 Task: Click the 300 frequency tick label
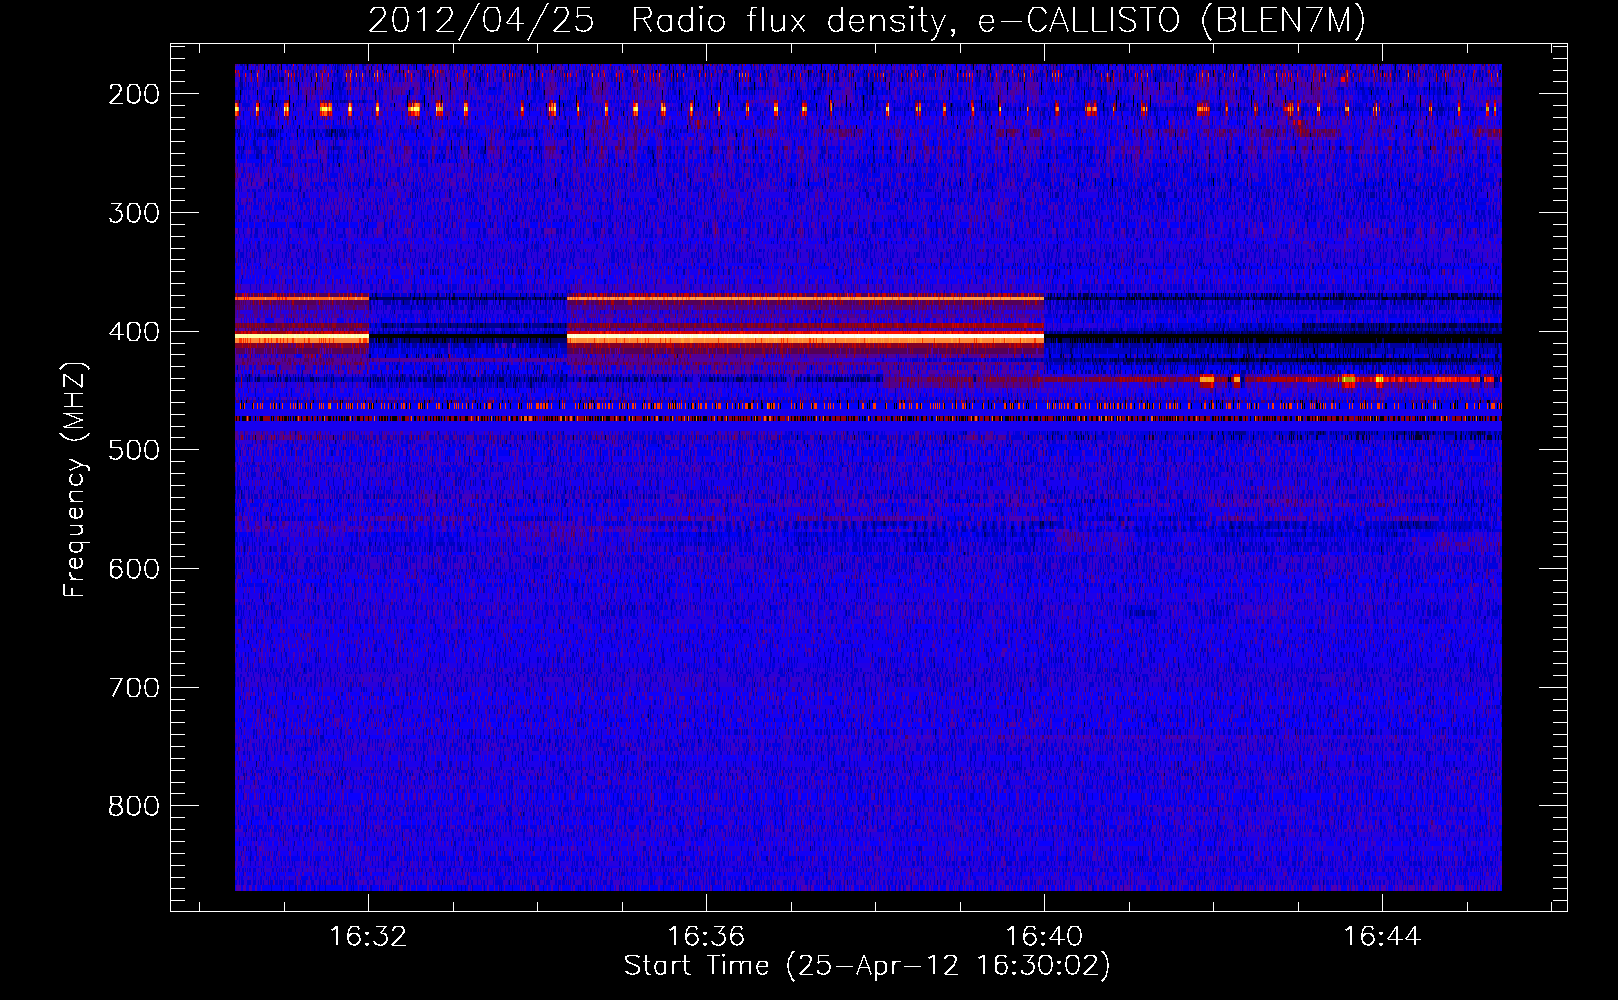(x=134, y=213)
